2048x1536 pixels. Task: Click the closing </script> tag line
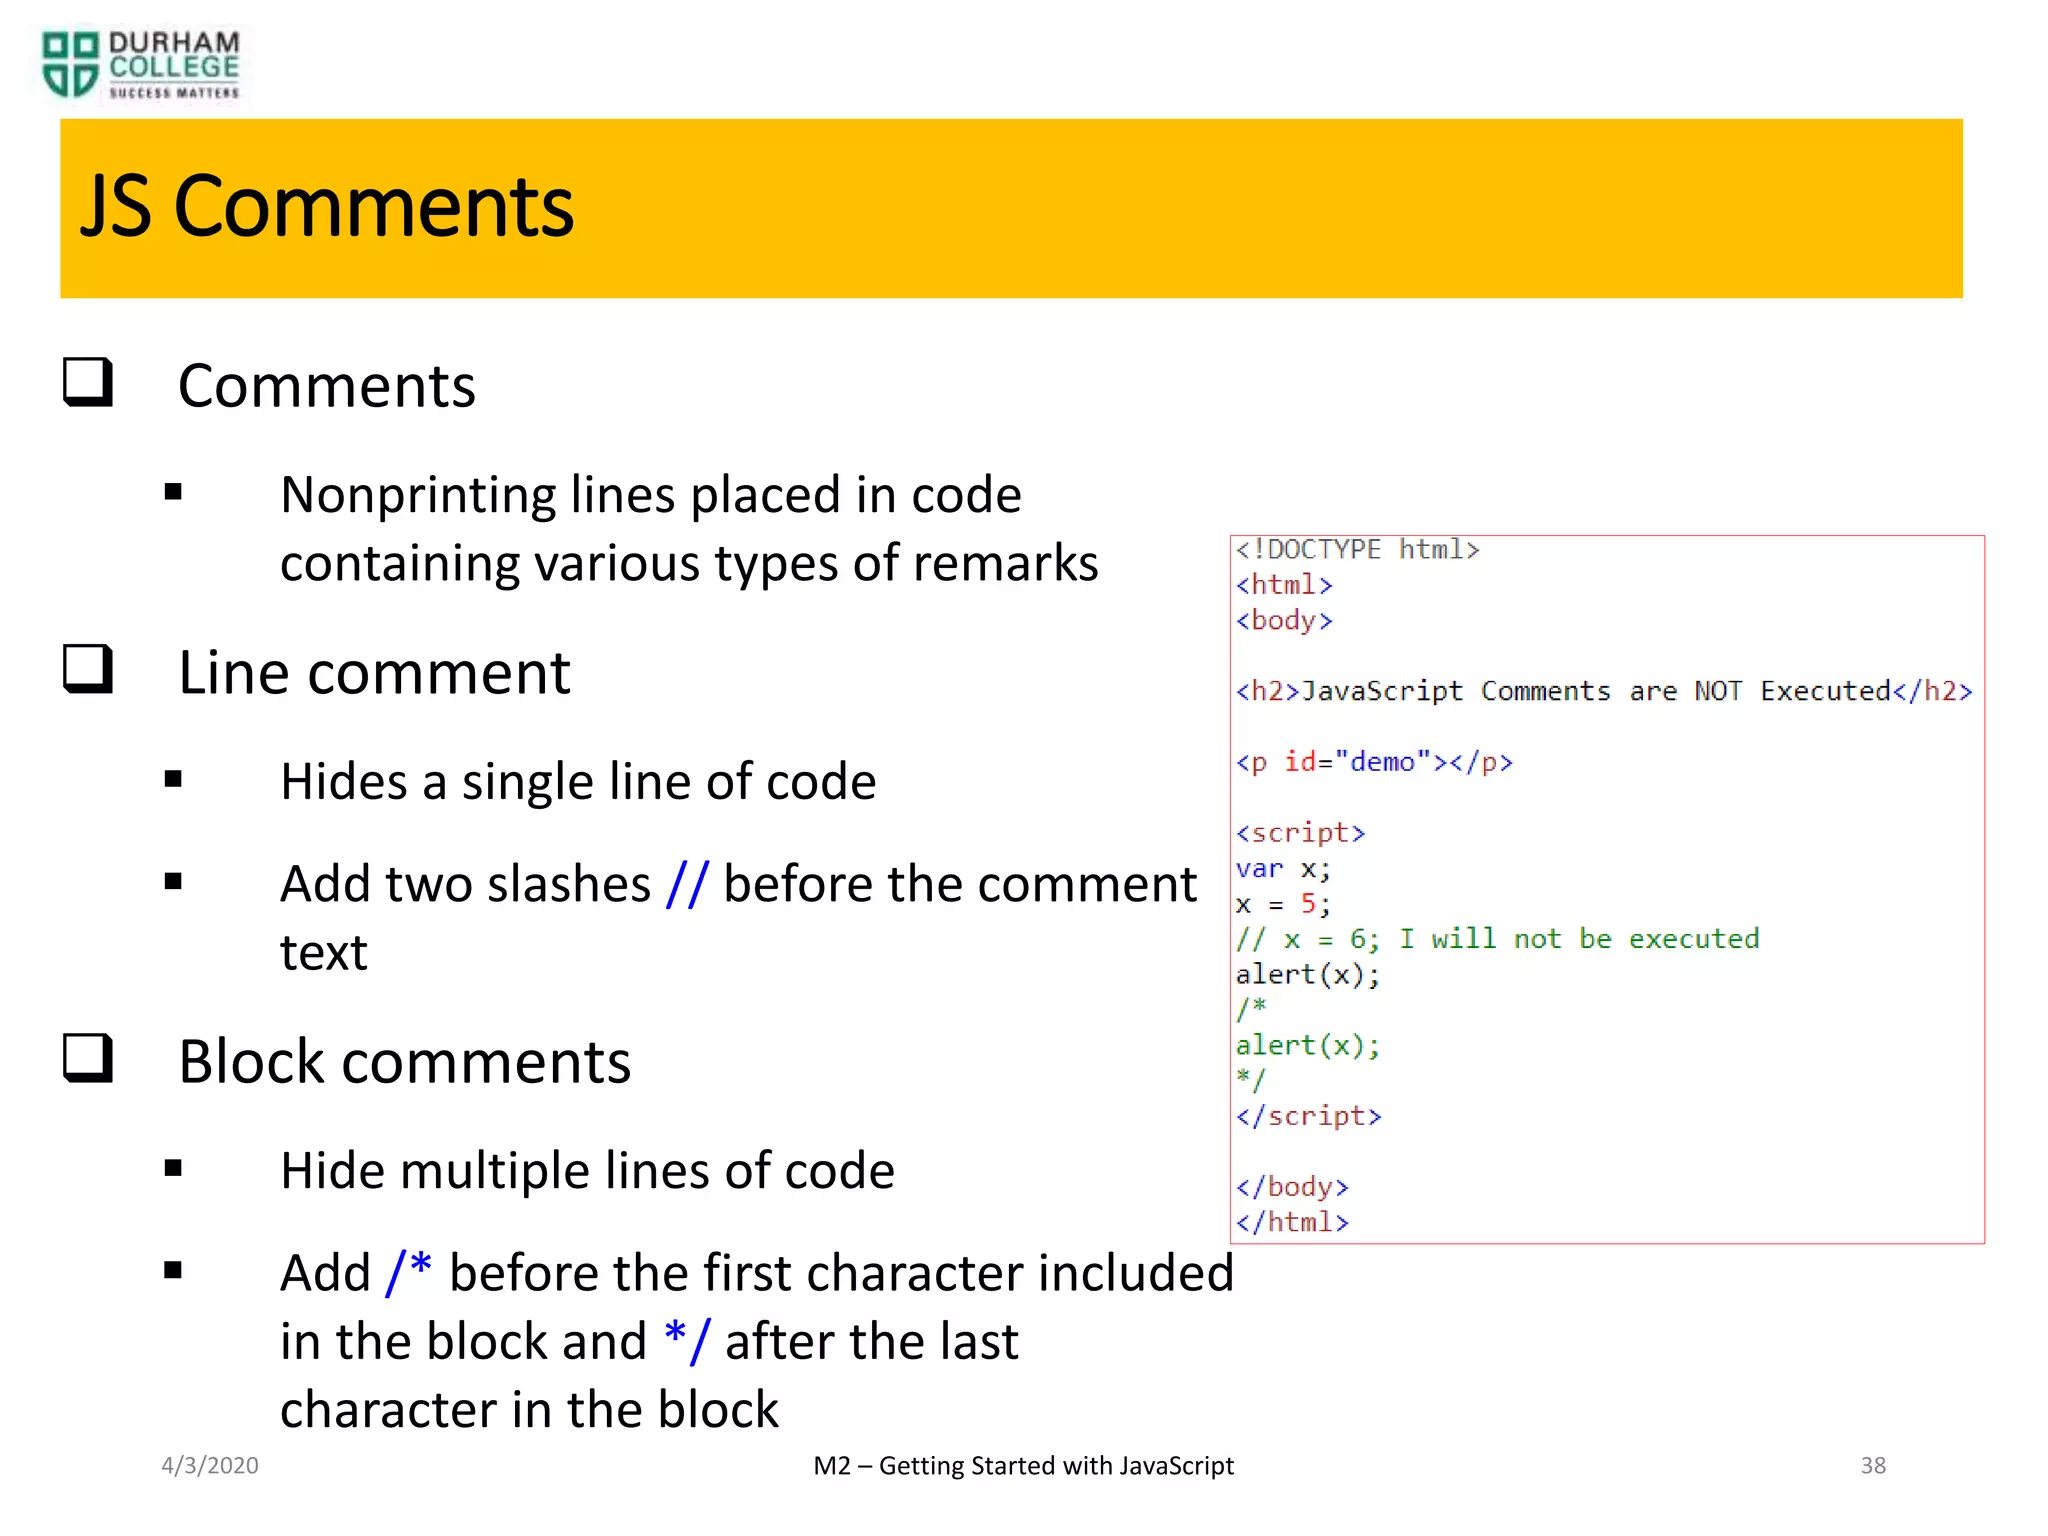1308,1116
